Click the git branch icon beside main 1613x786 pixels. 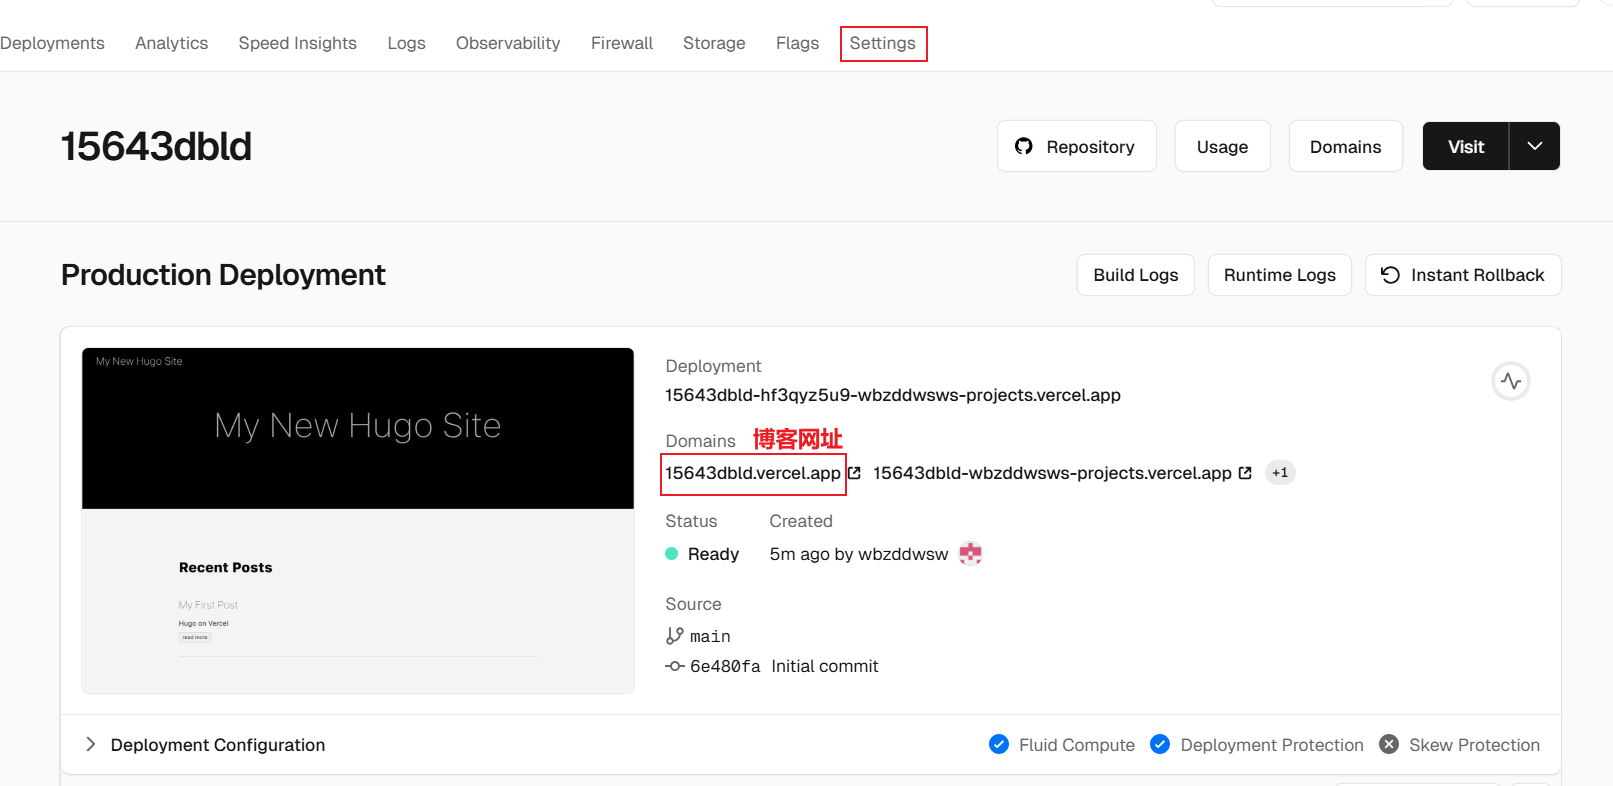(x=675, y=636)
